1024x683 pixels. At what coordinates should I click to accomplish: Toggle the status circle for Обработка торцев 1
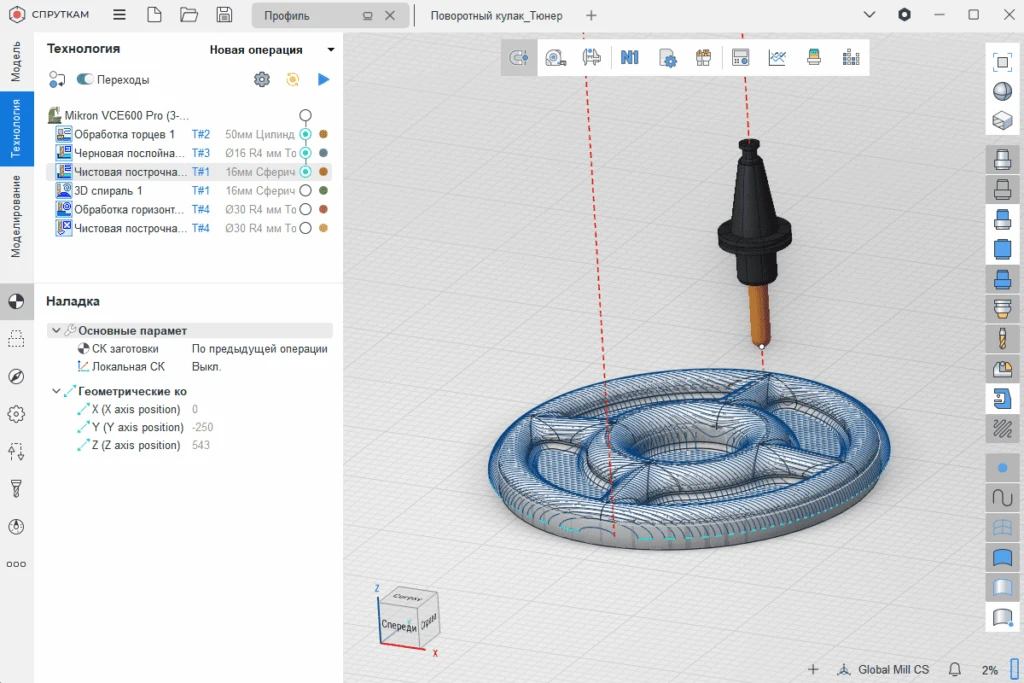306,134
